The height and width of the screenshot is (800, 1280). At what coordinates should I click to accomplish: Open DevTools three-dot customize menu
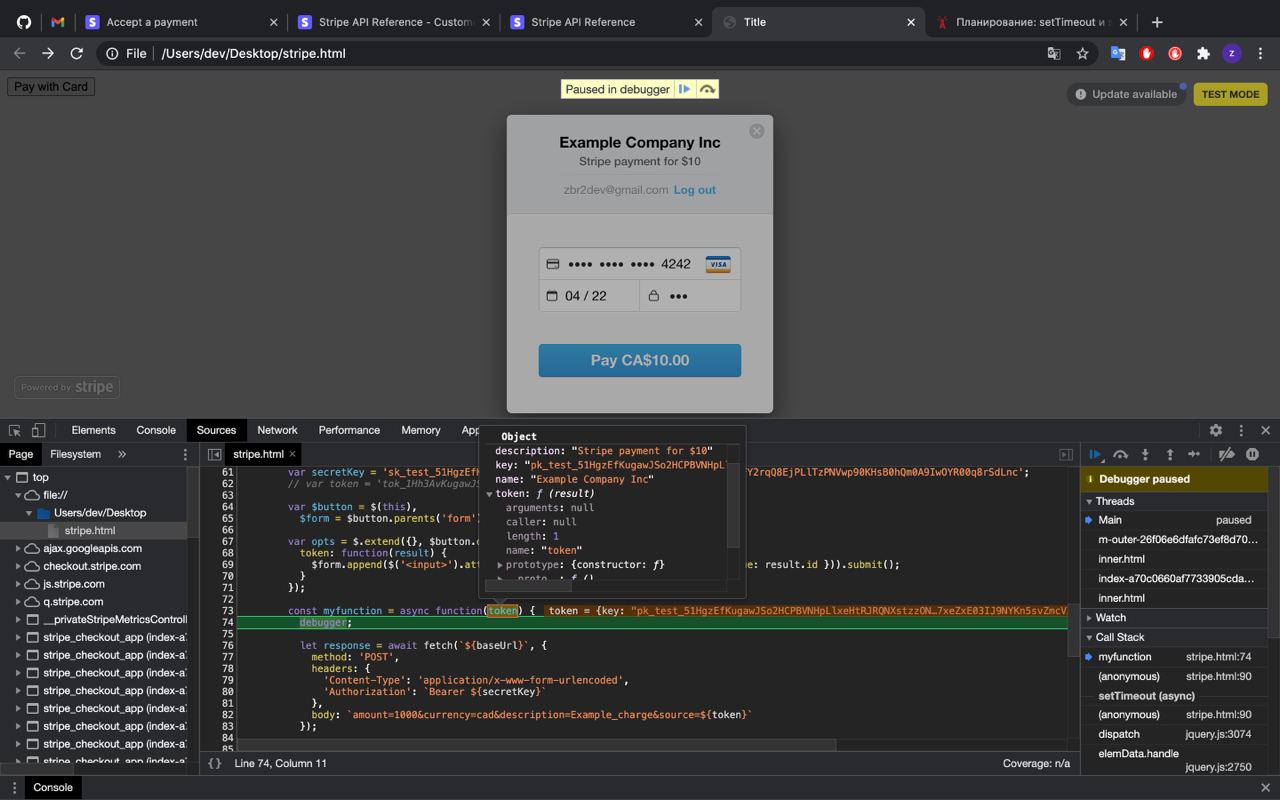coord(1241,430)
